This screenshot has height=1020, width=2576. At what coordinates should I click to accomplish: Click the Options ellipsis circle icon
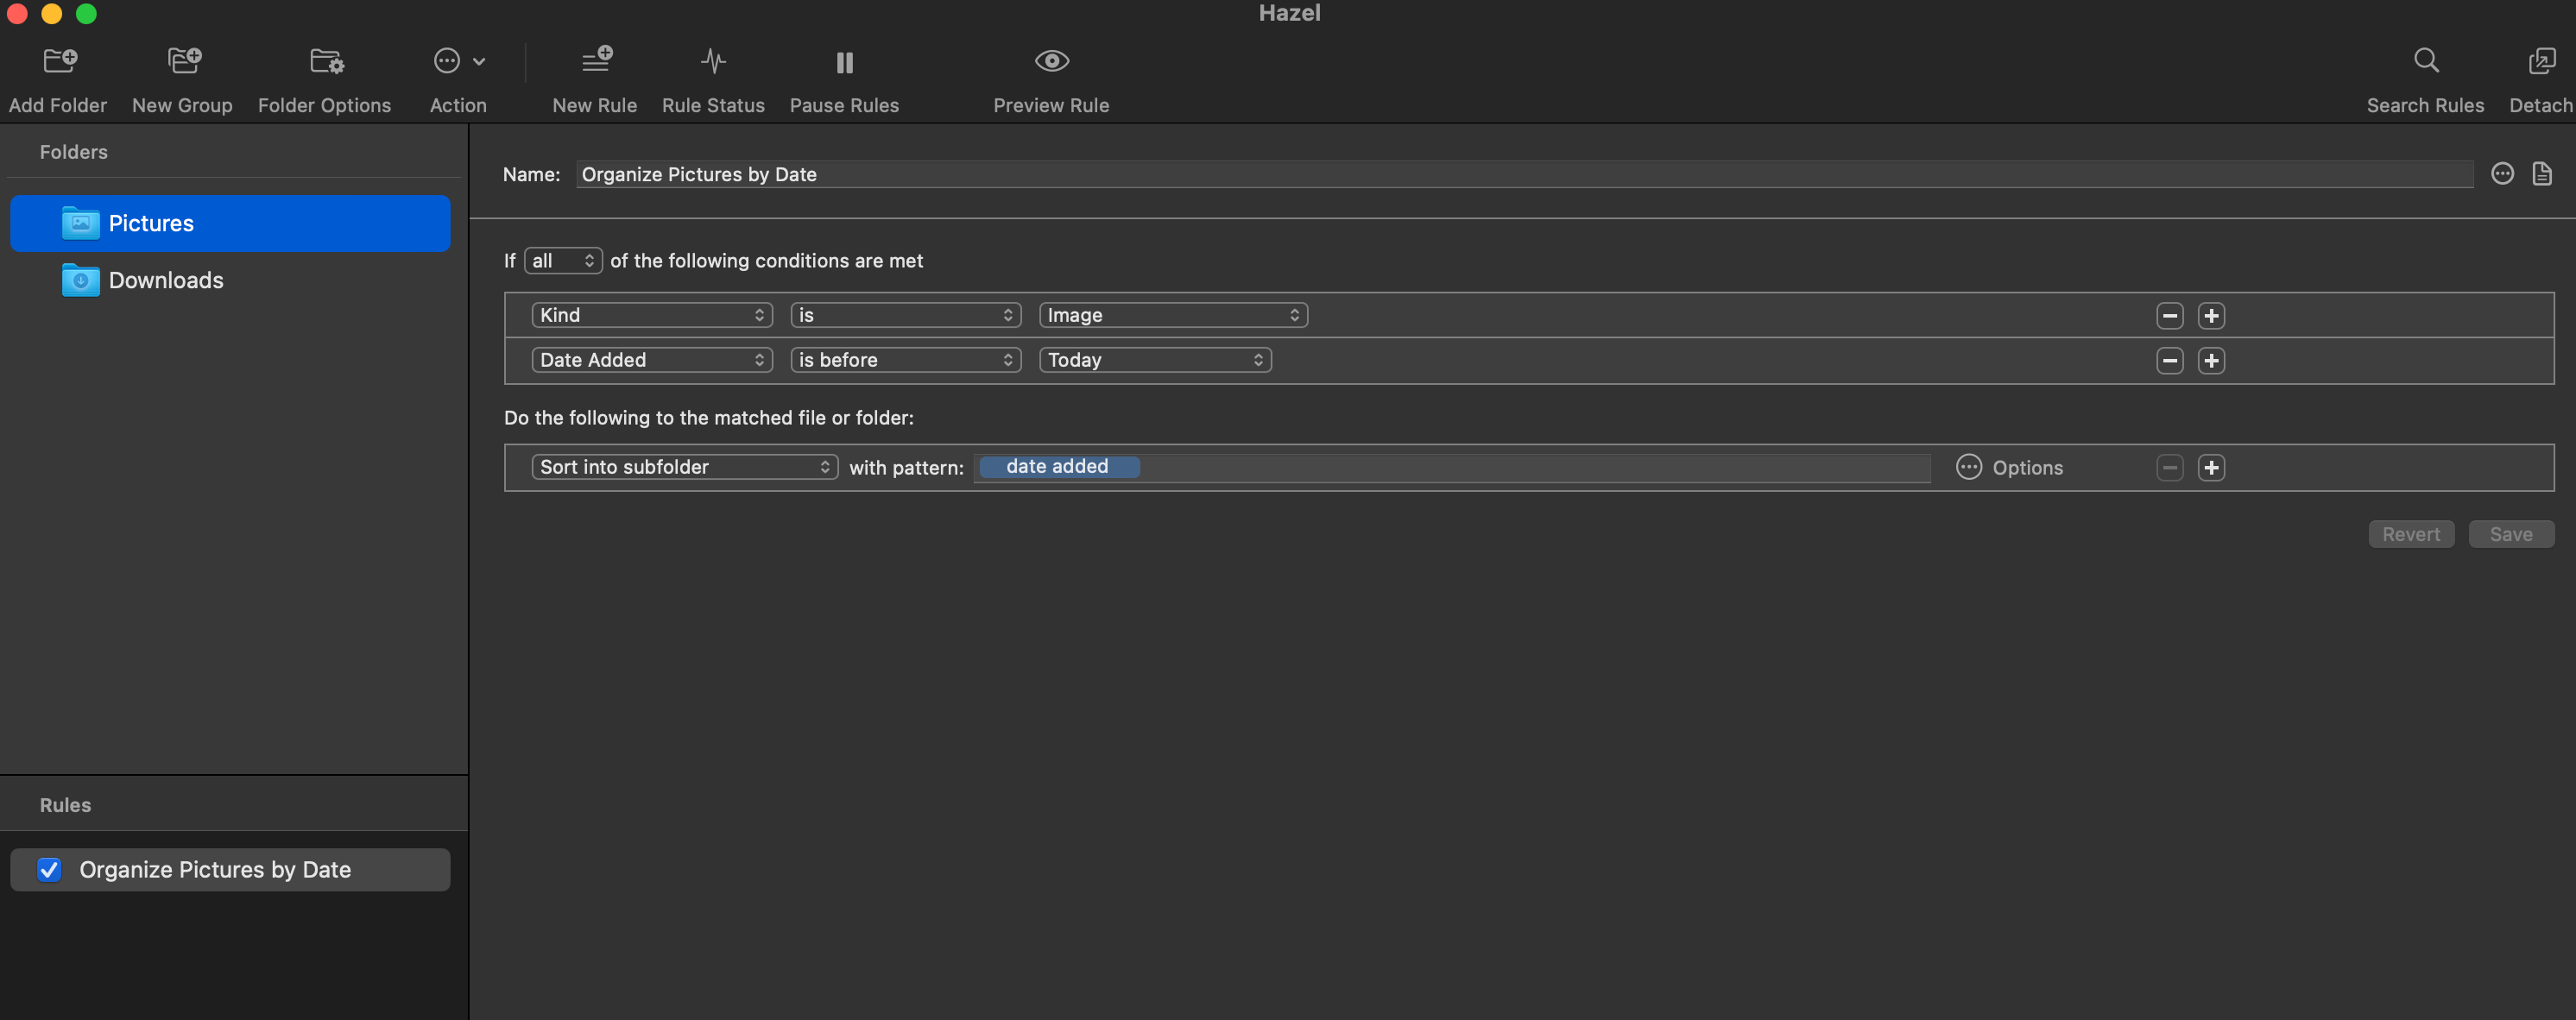point(1968,467)
